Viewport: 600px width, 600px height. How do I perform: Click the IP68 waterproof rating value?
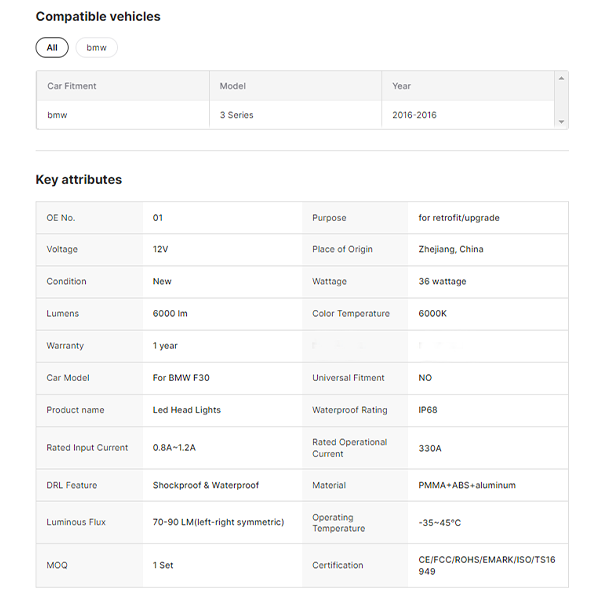(430, 410)
